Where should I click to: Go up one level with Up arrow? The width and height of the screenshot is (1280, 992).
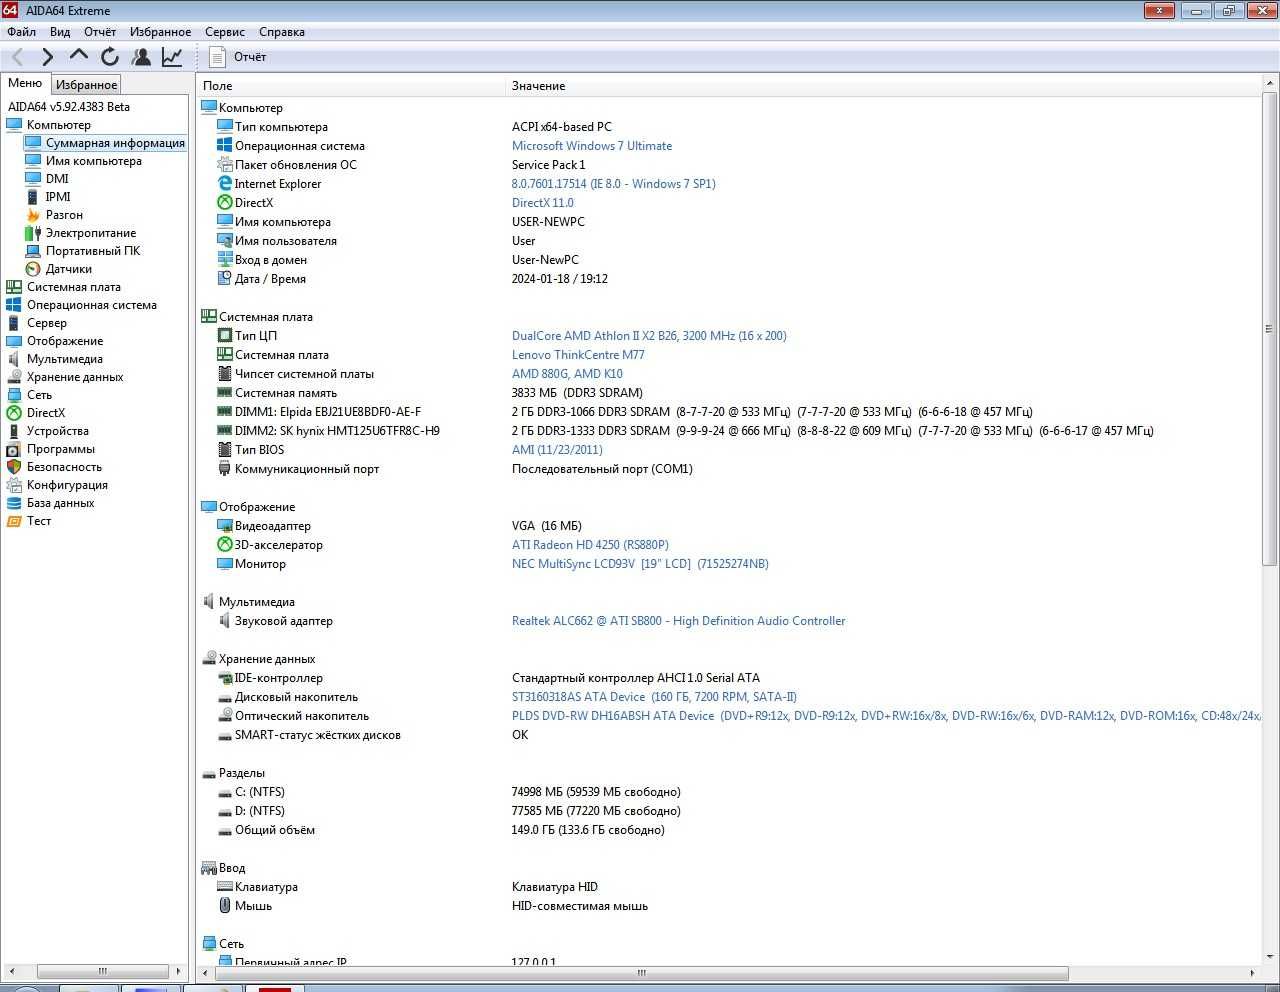(x=79, y=57)
